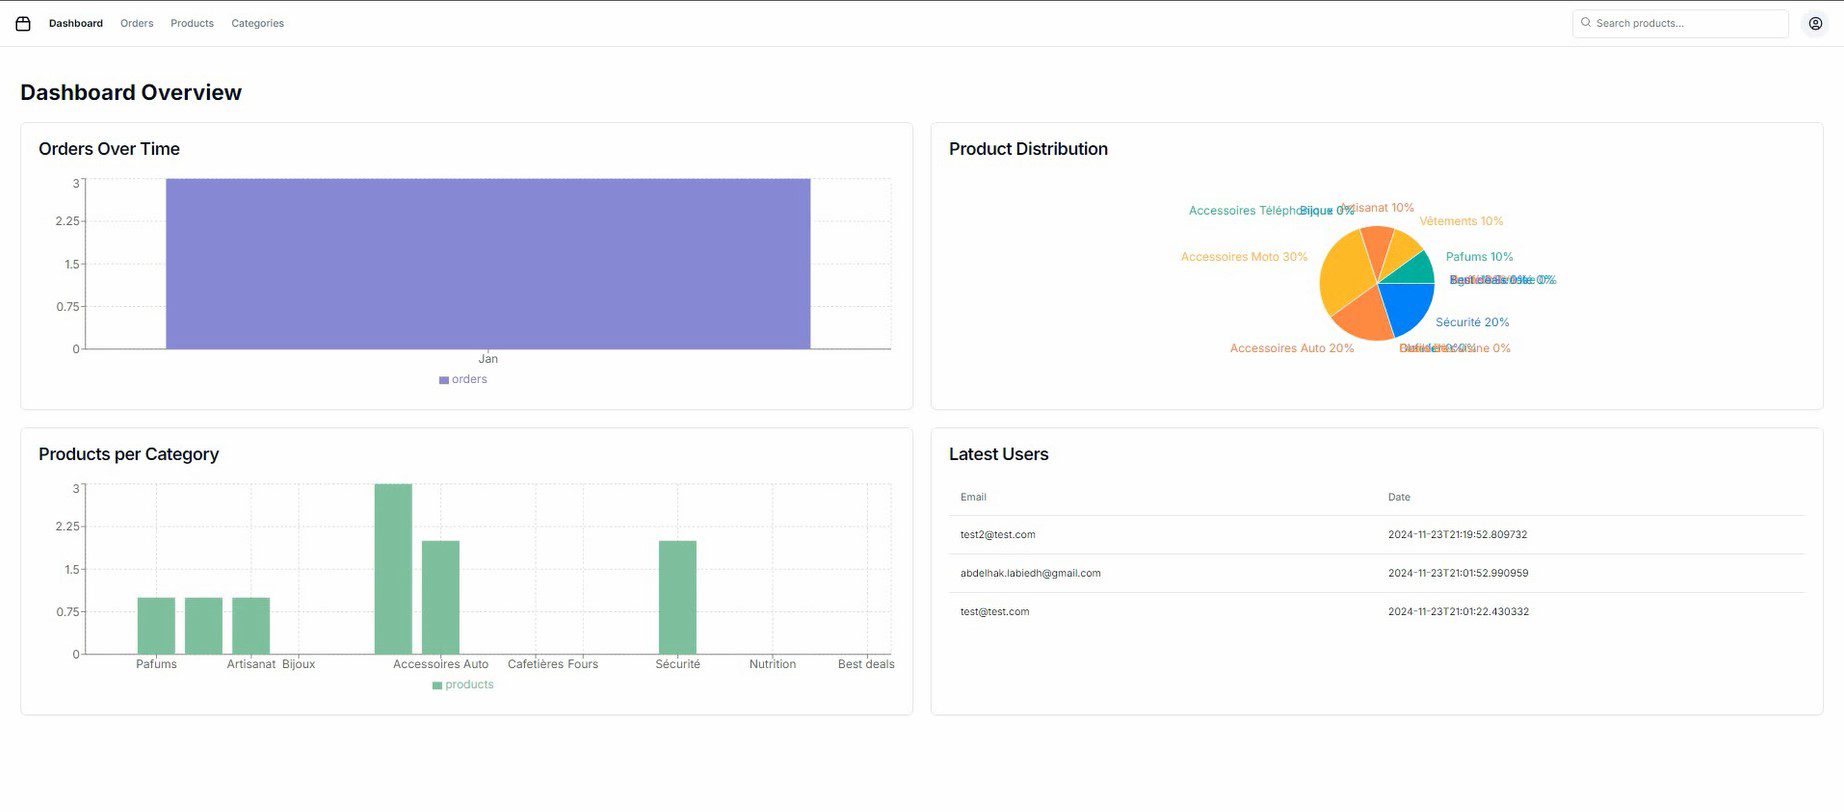Click date 2024-11-23T21:01:52.990959
This screenshot has height=812, width=1844.
click(1458, 573)
